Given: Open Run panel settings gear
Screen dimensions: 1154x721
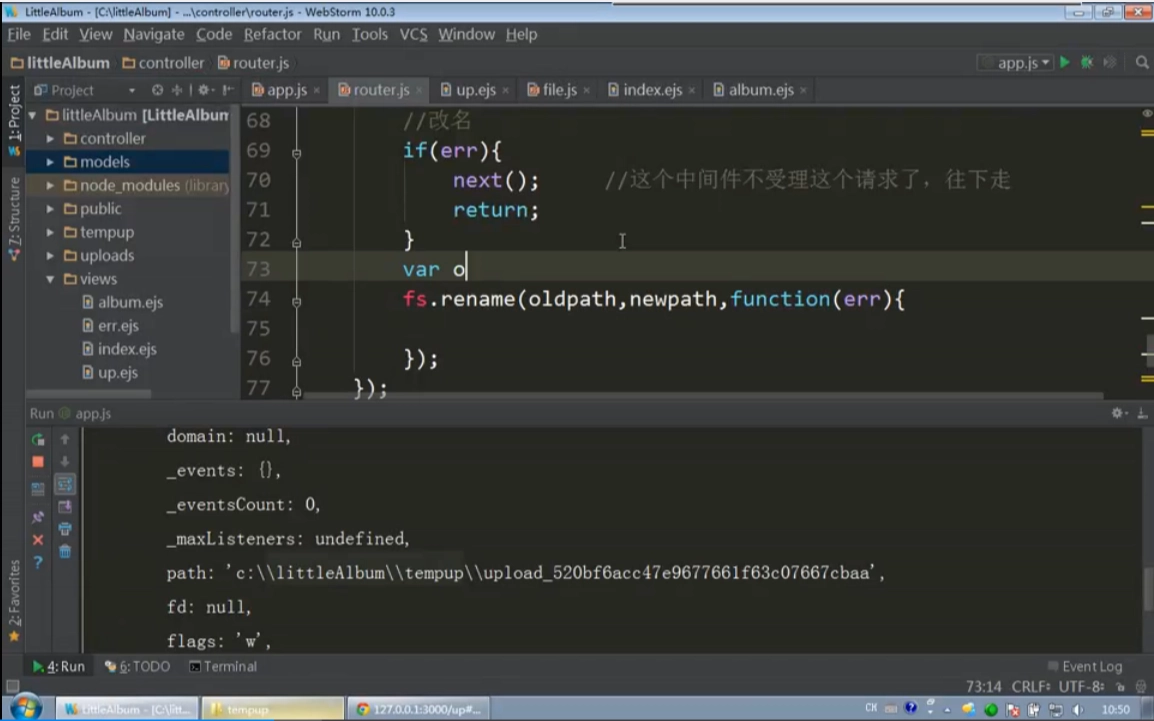Looking at the screenshot, I should [x=1117, y=413].
